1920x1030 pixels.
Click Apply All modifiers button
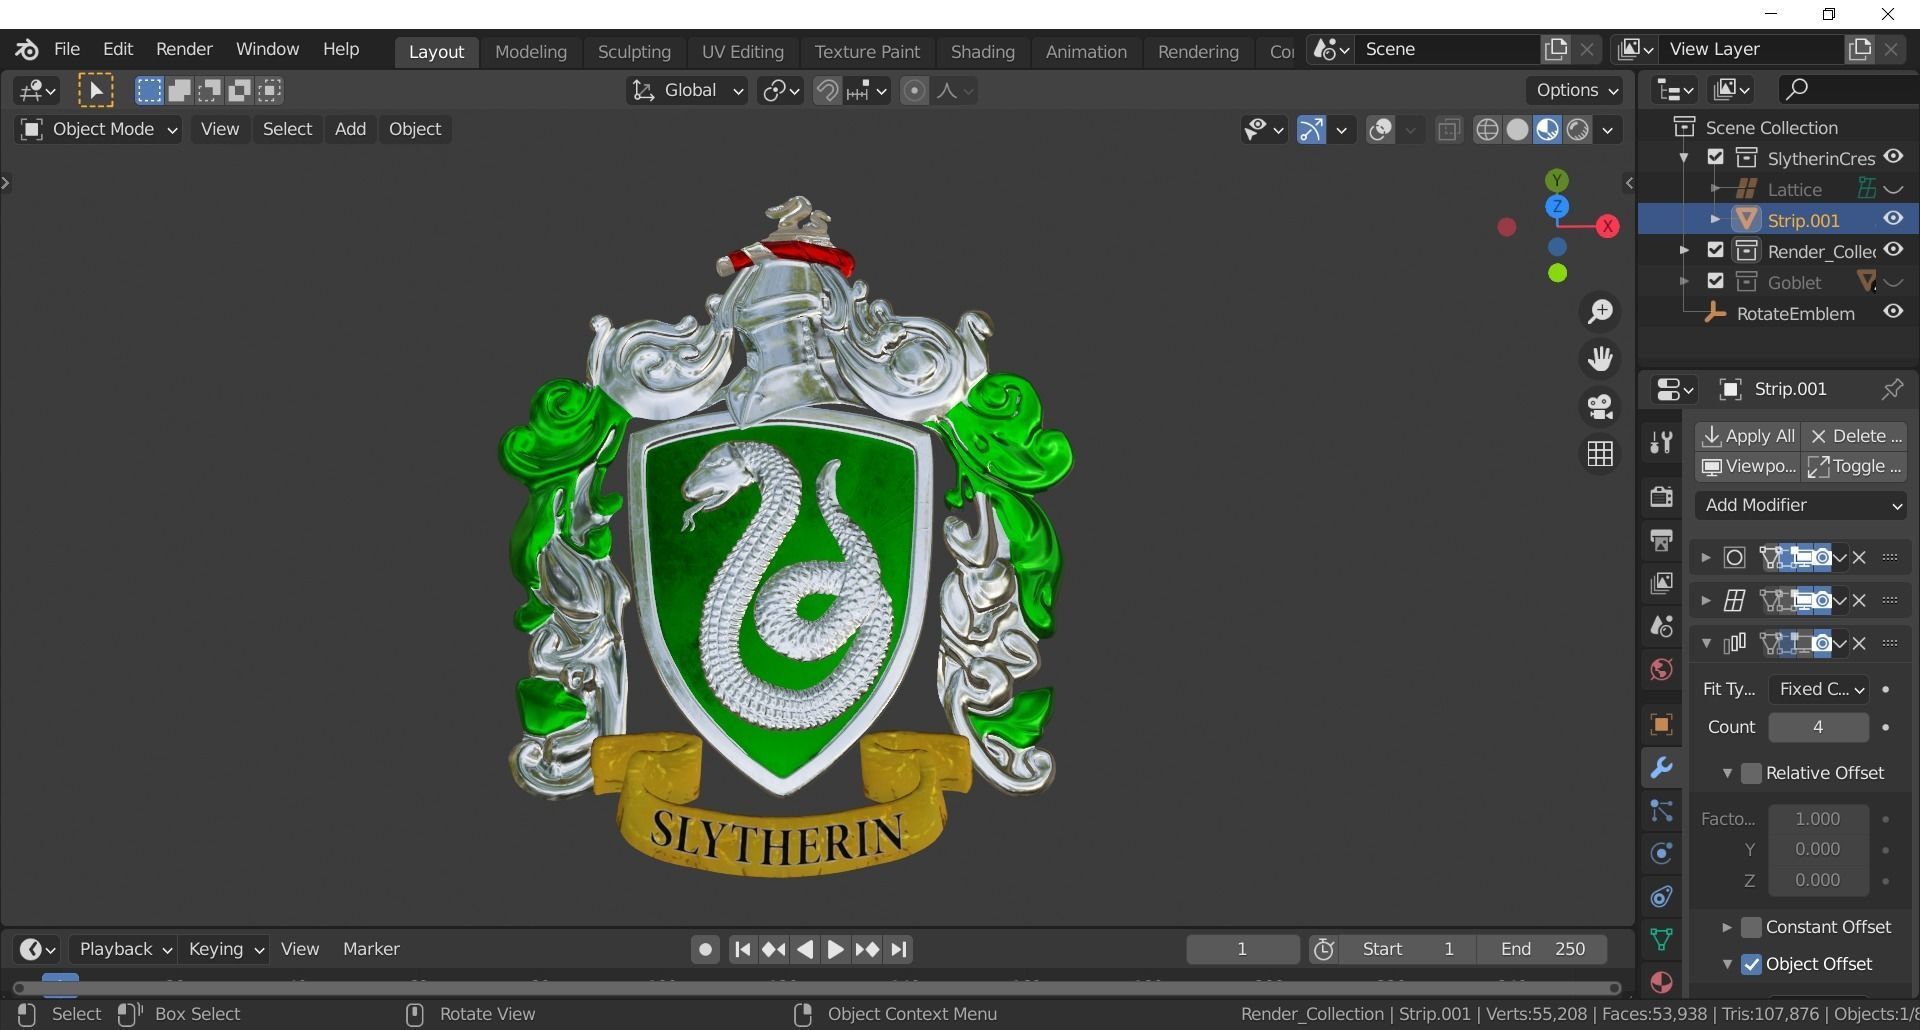(1748, 436)
